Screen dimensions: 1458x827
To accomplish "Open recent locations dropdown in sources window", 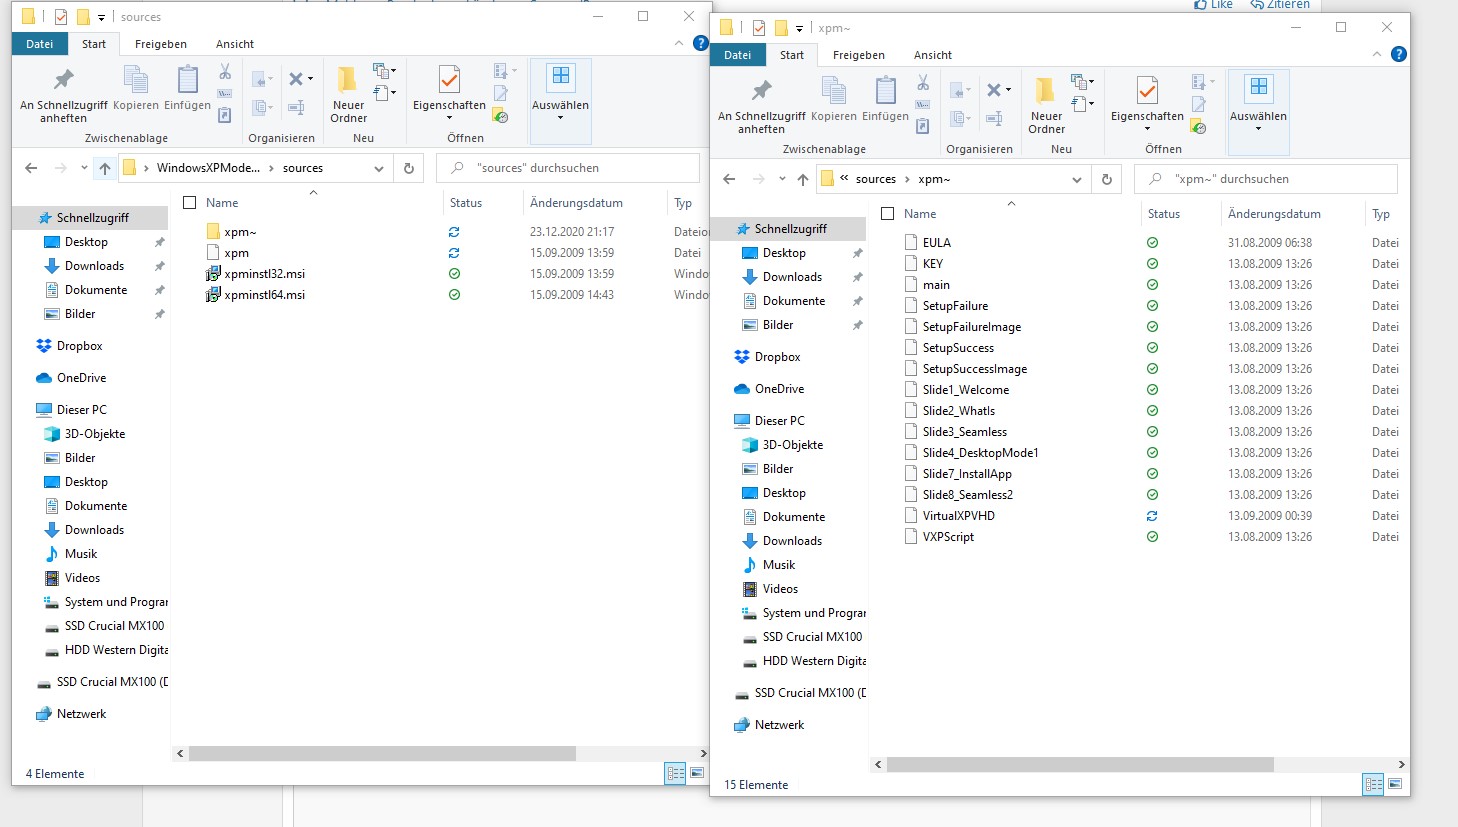I will 83,168.
